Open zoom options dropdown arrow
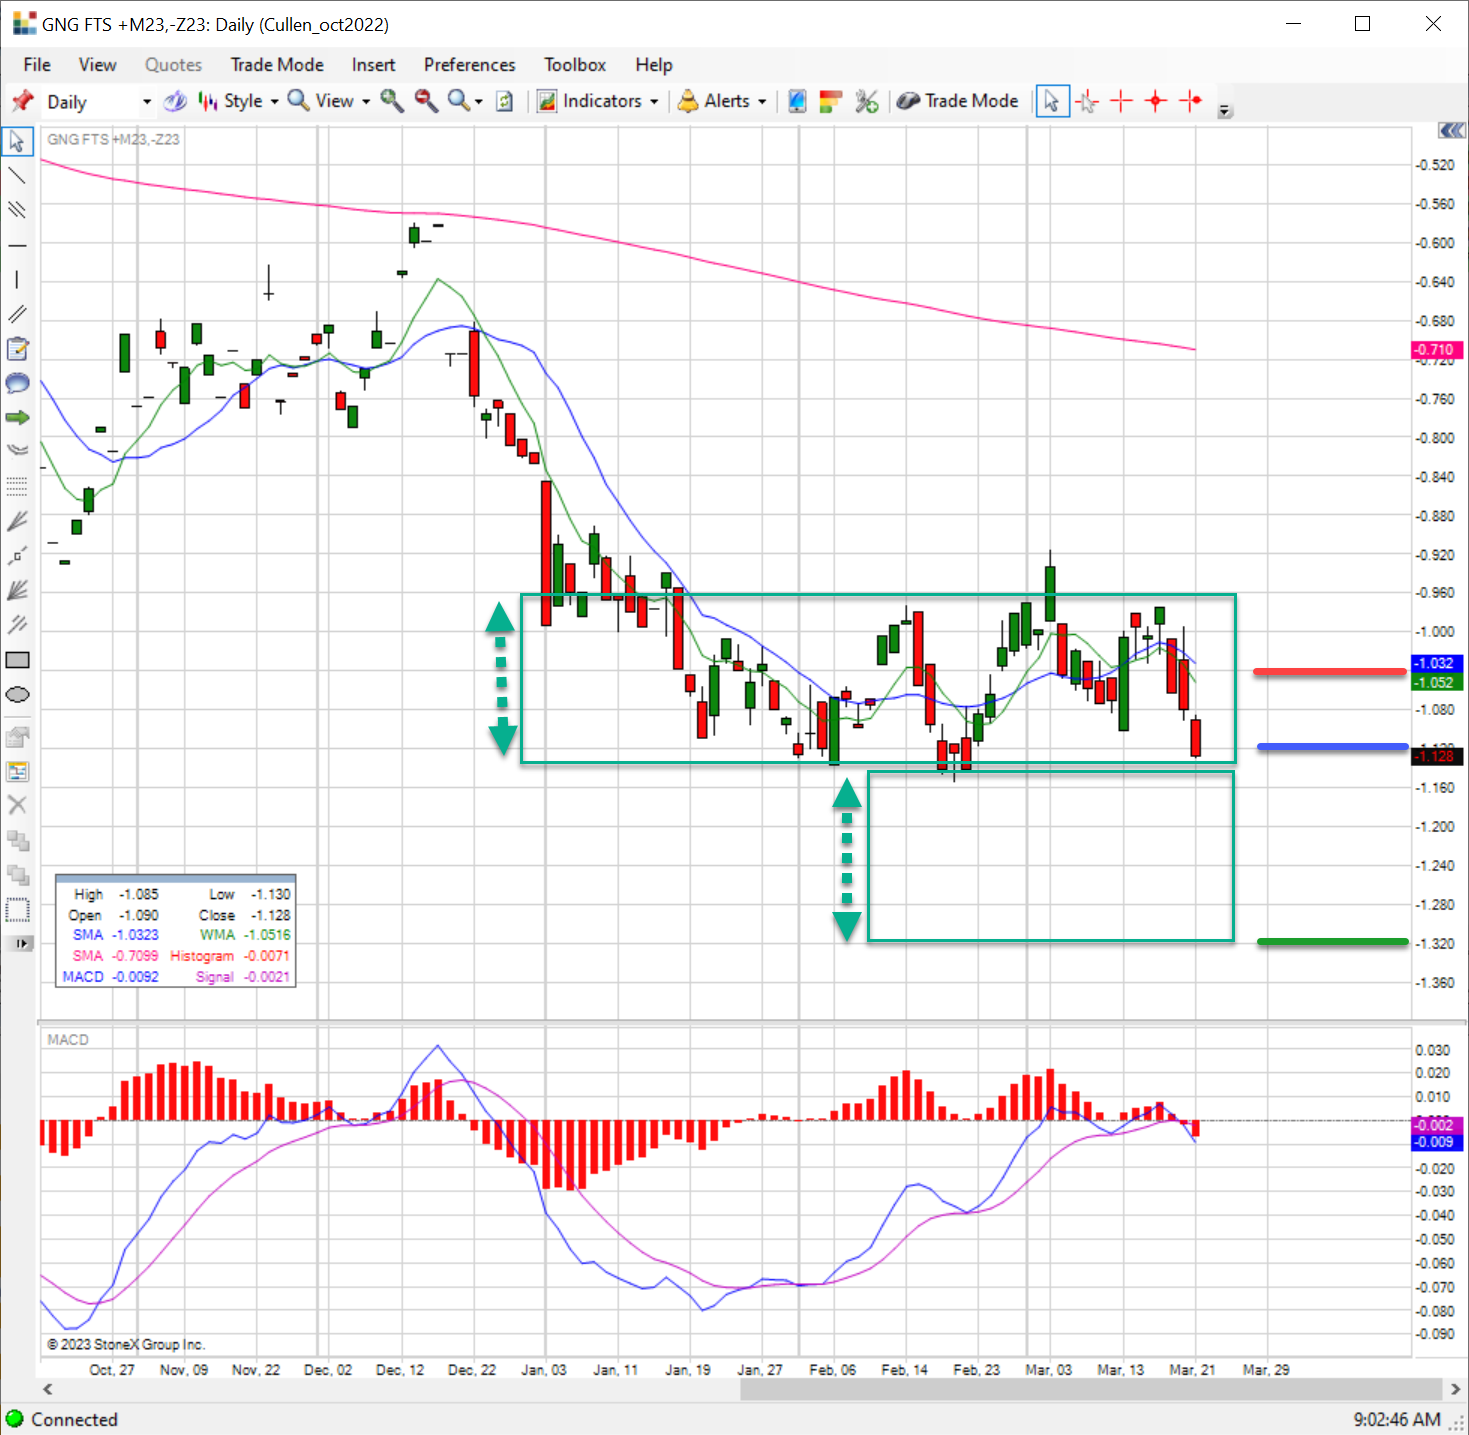1469x1435 pixels. pos(479,102)
